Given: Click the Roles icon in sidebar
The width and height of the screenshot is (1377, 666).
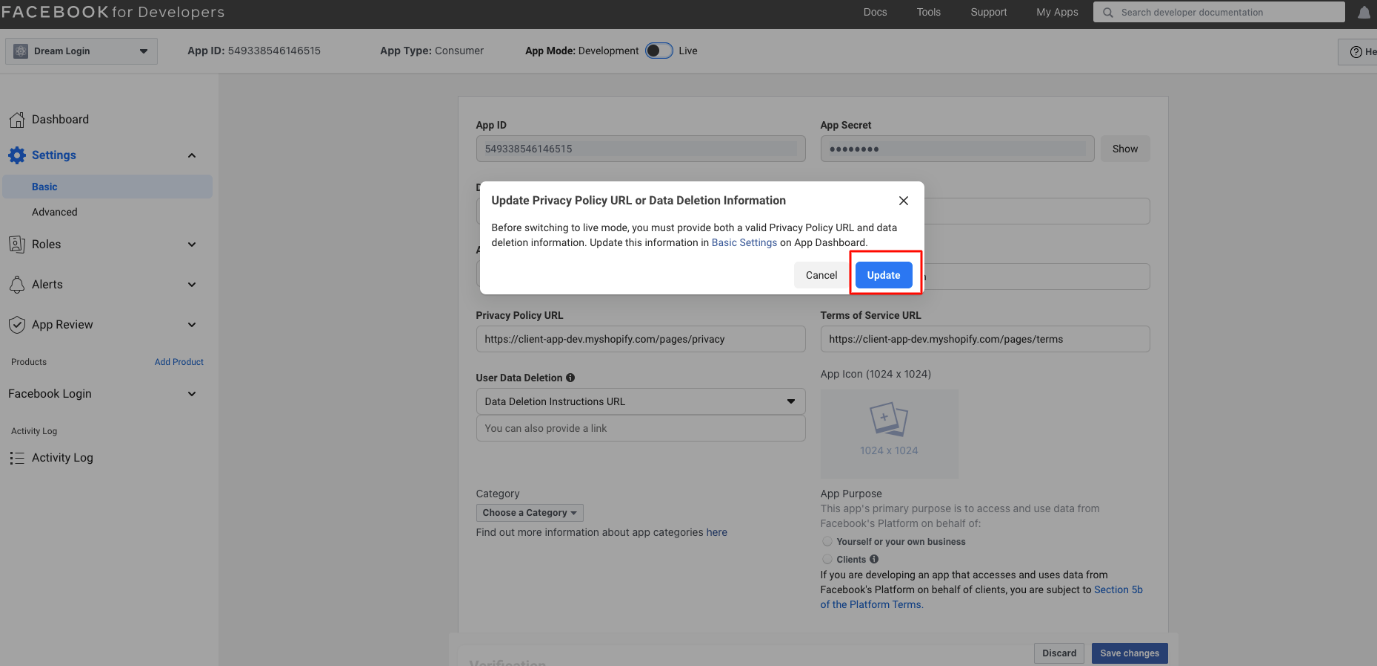Looking at the screenshot, I should pos(17,244).
